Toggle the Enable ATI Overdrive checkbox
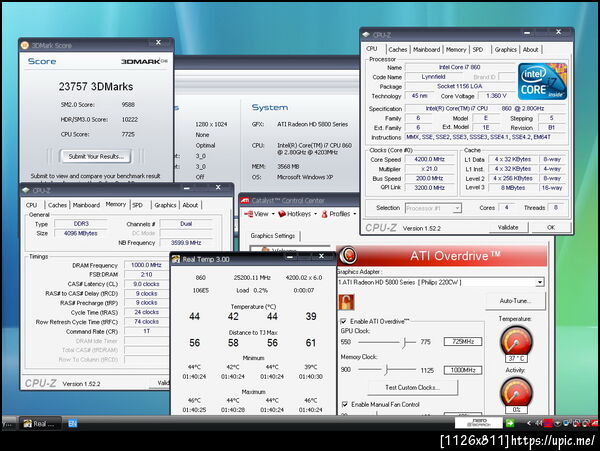Screen dimensions: 600x451 pos(344,321)
